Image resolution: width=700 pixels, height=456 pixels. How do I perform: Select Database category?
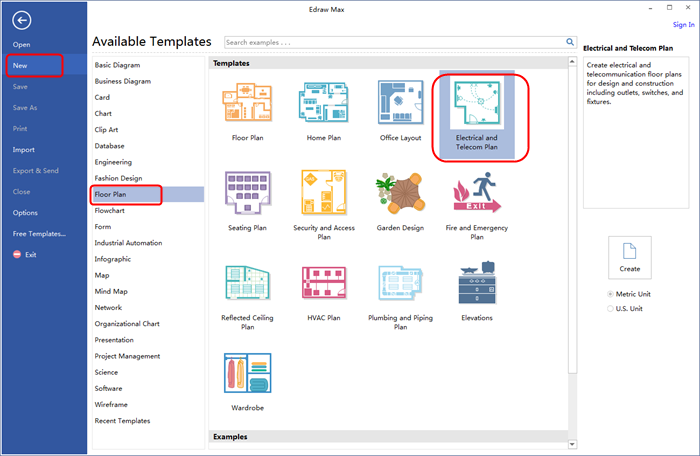[x=109, y=146]
